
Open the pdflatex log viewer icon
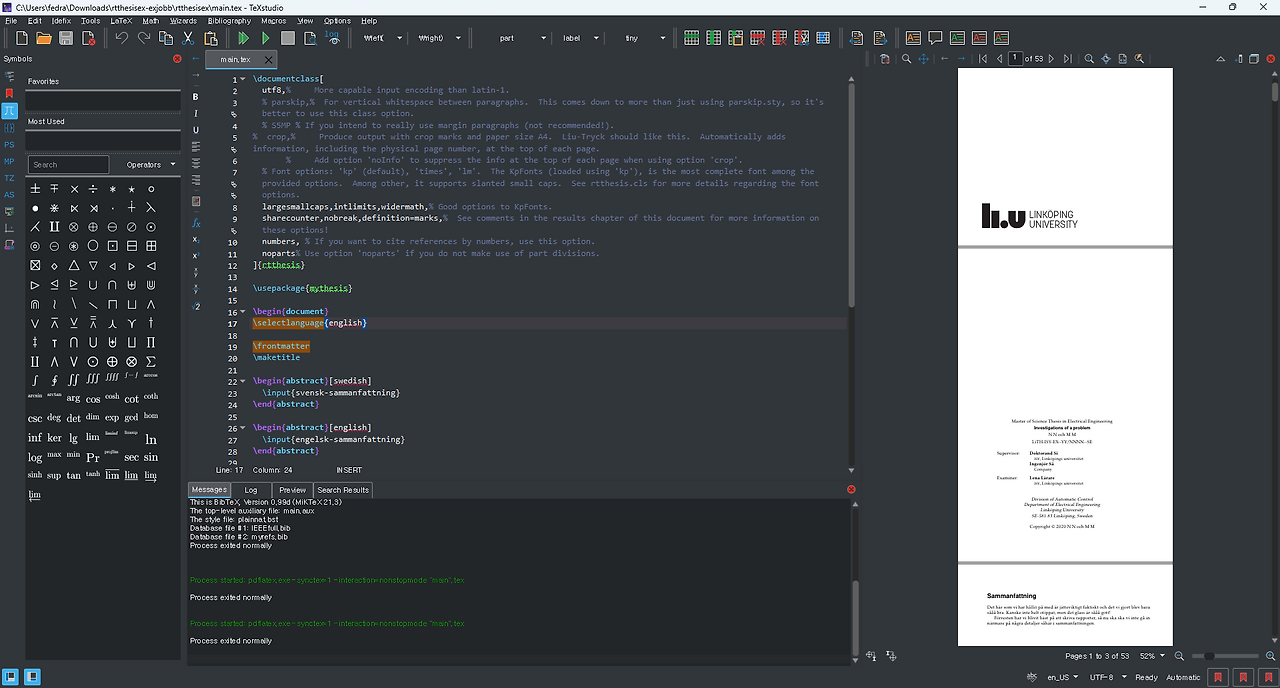(331, 38)
